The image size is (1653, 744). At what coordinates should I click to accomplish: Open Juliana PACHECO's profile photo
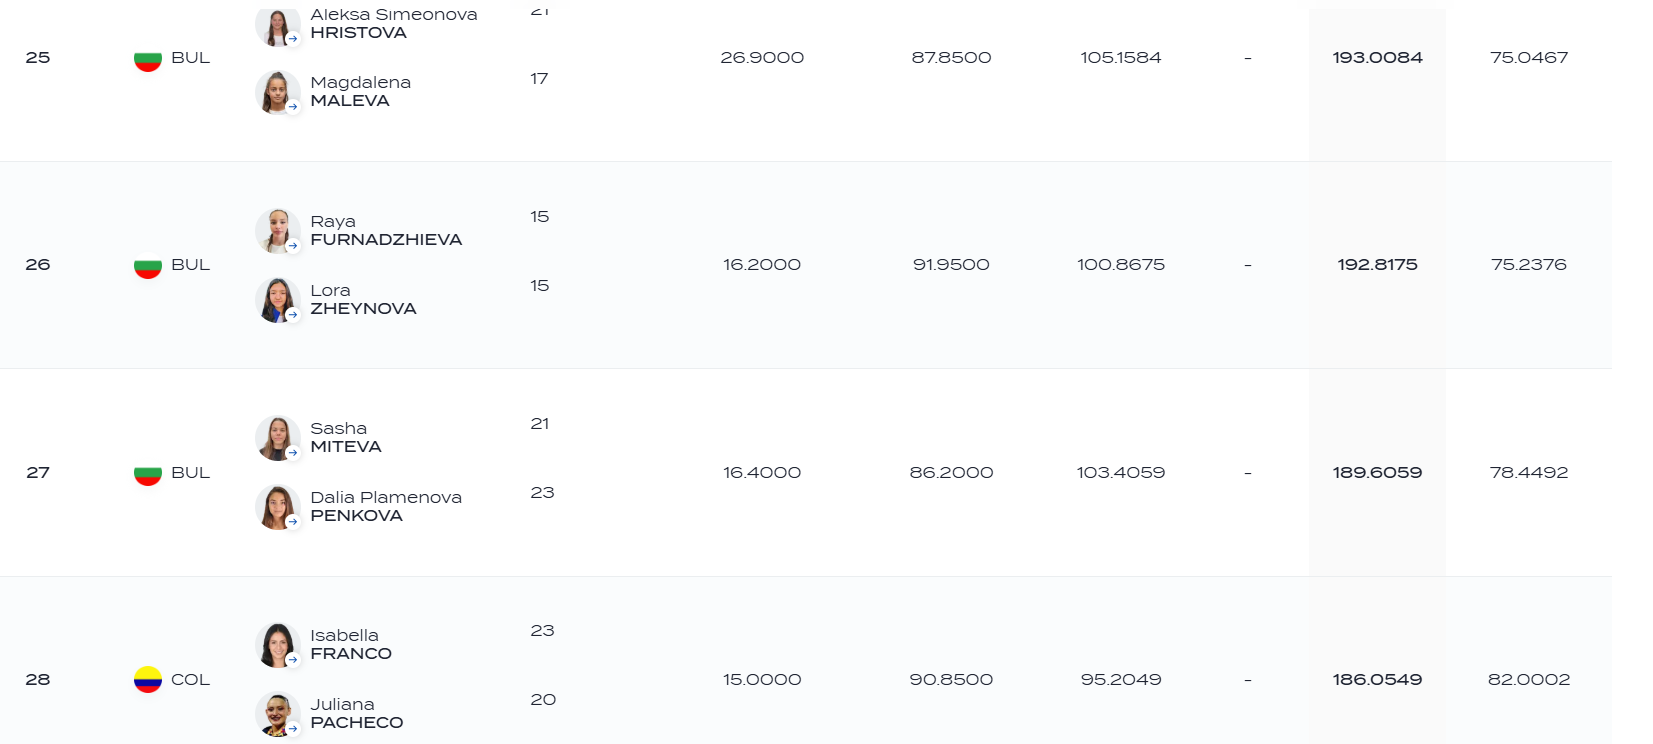click(277, 714)
